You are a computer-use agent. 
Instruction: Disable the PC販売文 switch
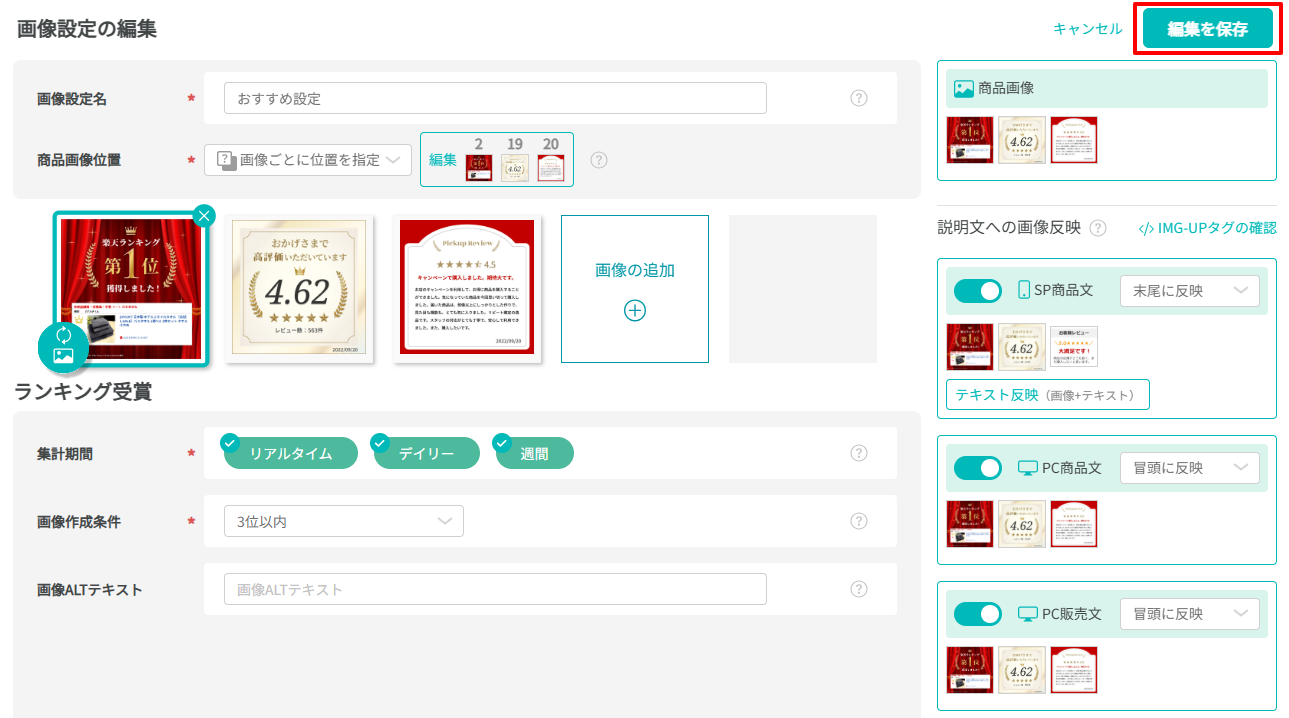(x=977, y=614)
